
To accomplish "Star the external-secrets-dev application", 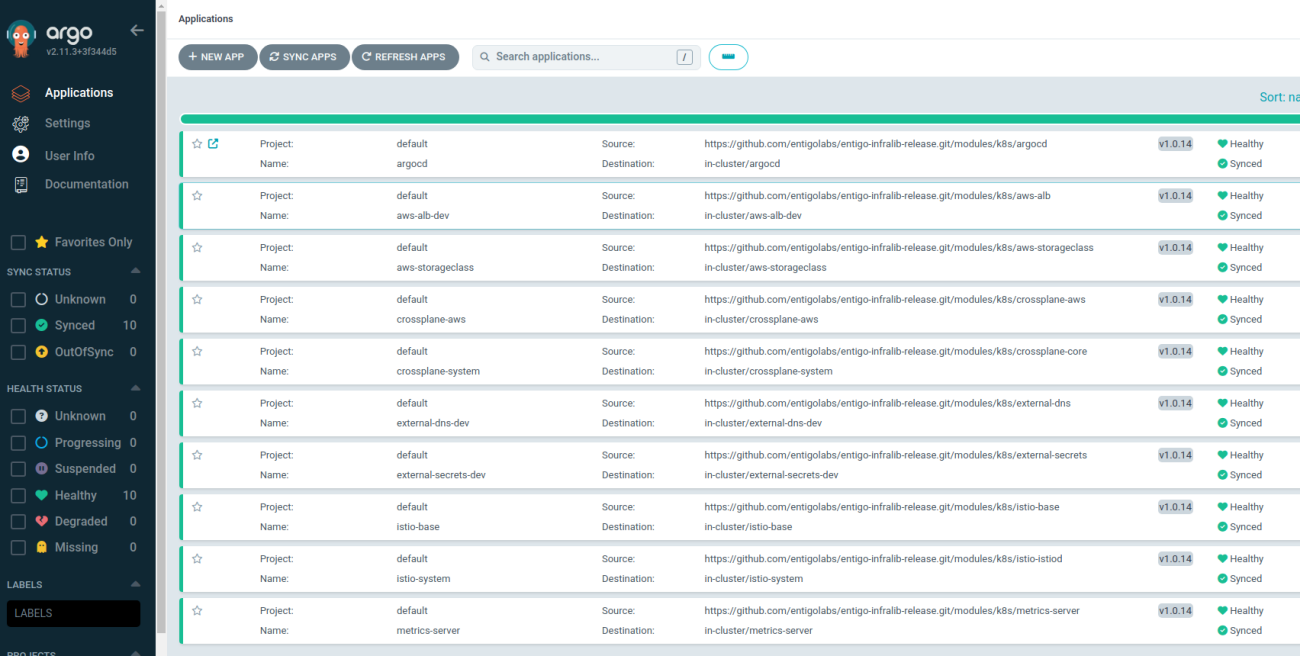I will coord(197,455).
